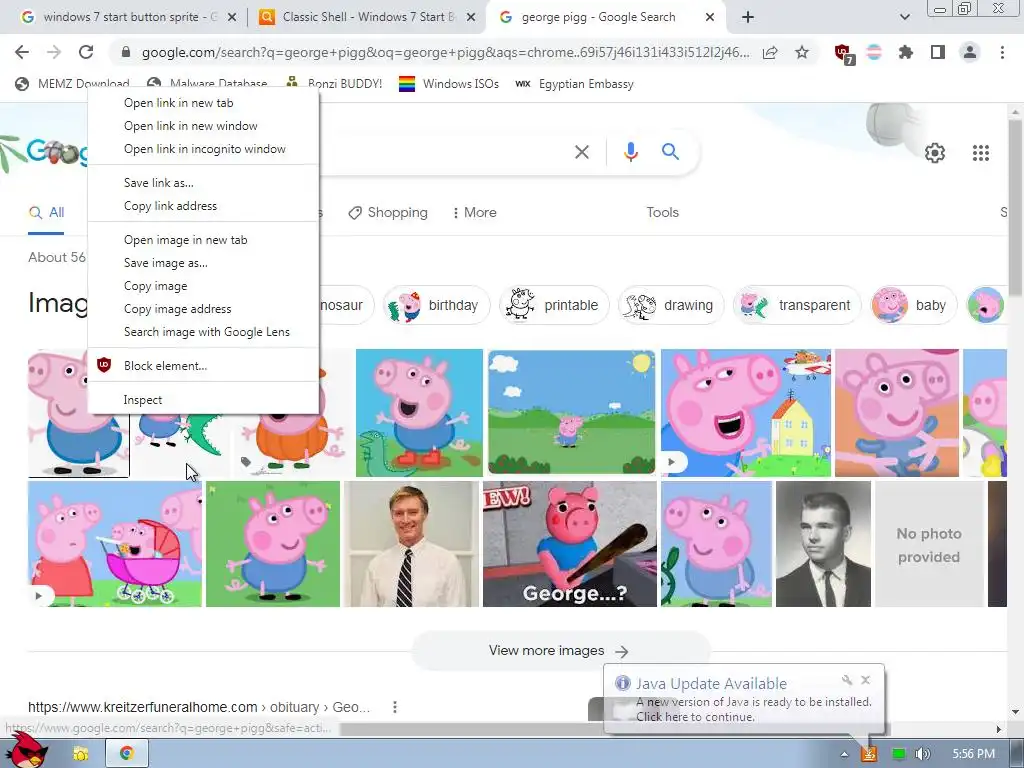Viewport: 1024px width, 768px height.
Task: Click the Chrome icon in the taskbar
Action: pyautogui.click(x=127, y=754)
